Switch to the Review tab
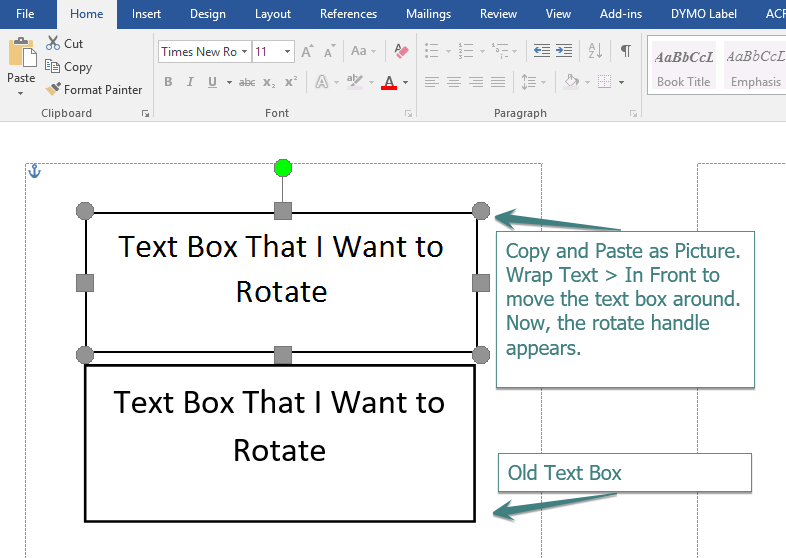 498,14
